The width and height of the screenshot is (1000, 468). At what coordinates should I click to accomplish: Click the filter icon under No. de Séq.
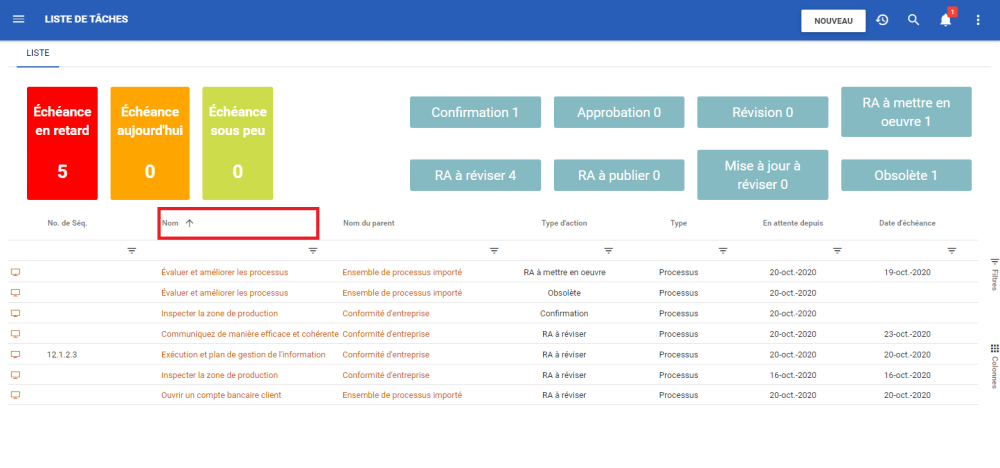click(x=132, y=251)
